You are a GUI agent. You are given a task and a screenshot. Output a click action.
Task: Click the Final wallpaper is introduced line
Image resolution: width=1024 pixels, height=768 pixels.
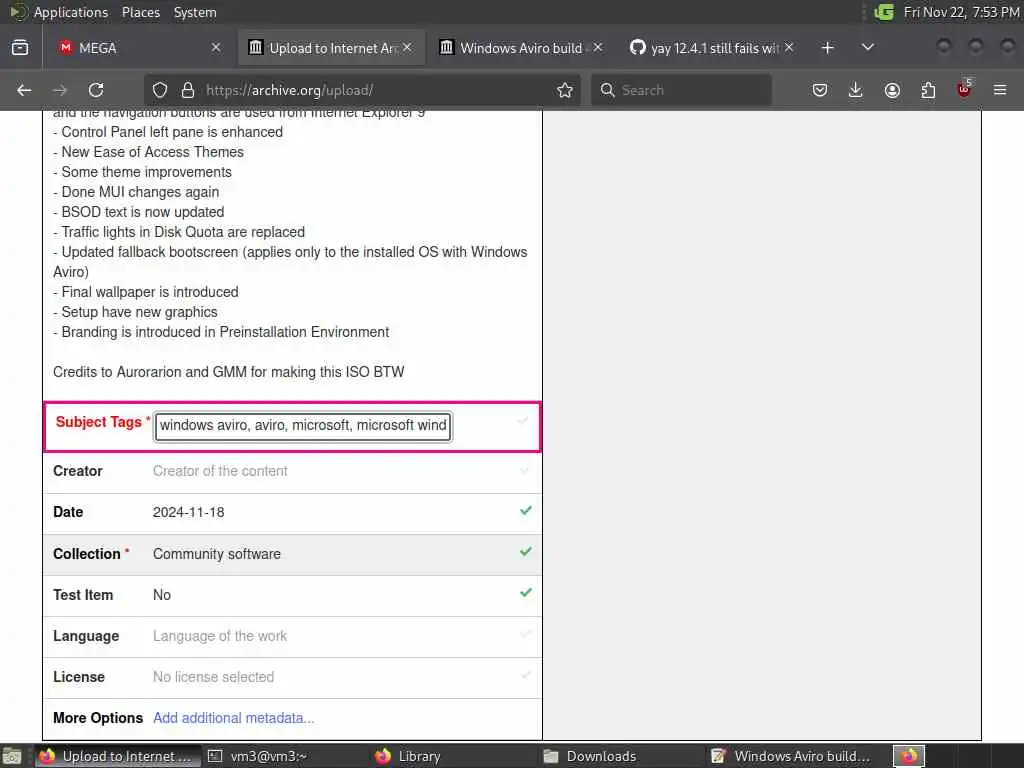point(146,292)
